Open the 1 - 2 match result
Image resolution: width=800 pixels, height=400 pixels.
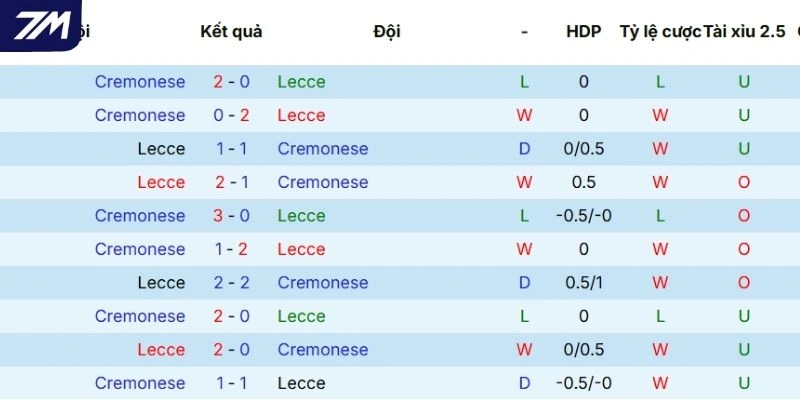point(231,249)
